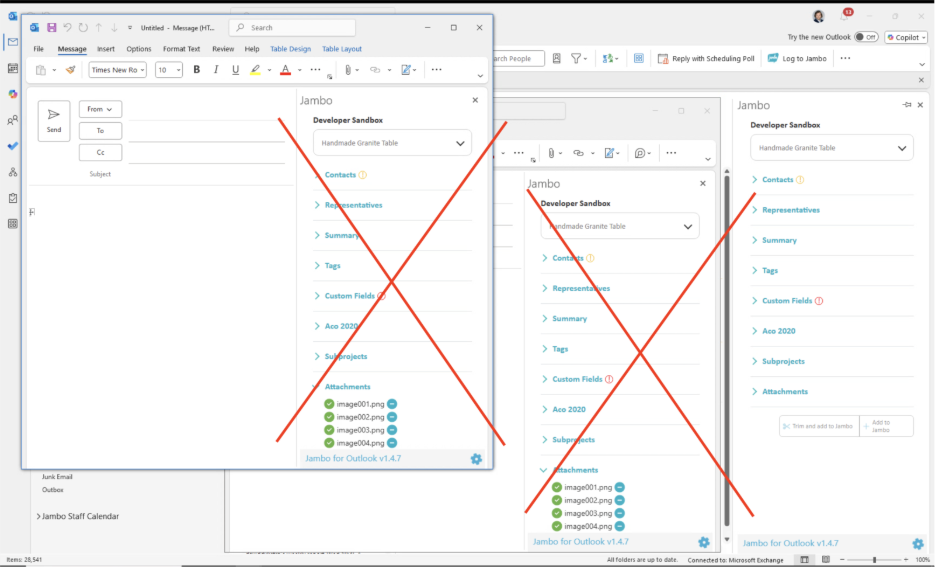The image size is (936, 567).
Task: Open the From dropdown in message
Action: pos(100,109)
